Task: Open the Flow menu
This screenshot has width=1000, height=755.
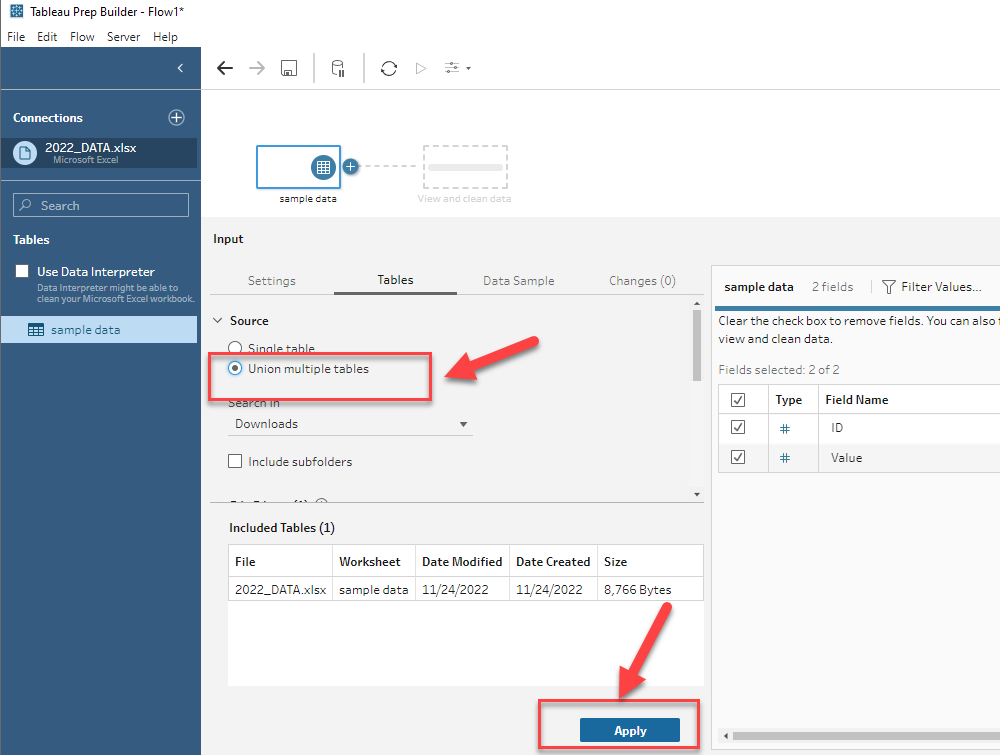Action: 82,37
